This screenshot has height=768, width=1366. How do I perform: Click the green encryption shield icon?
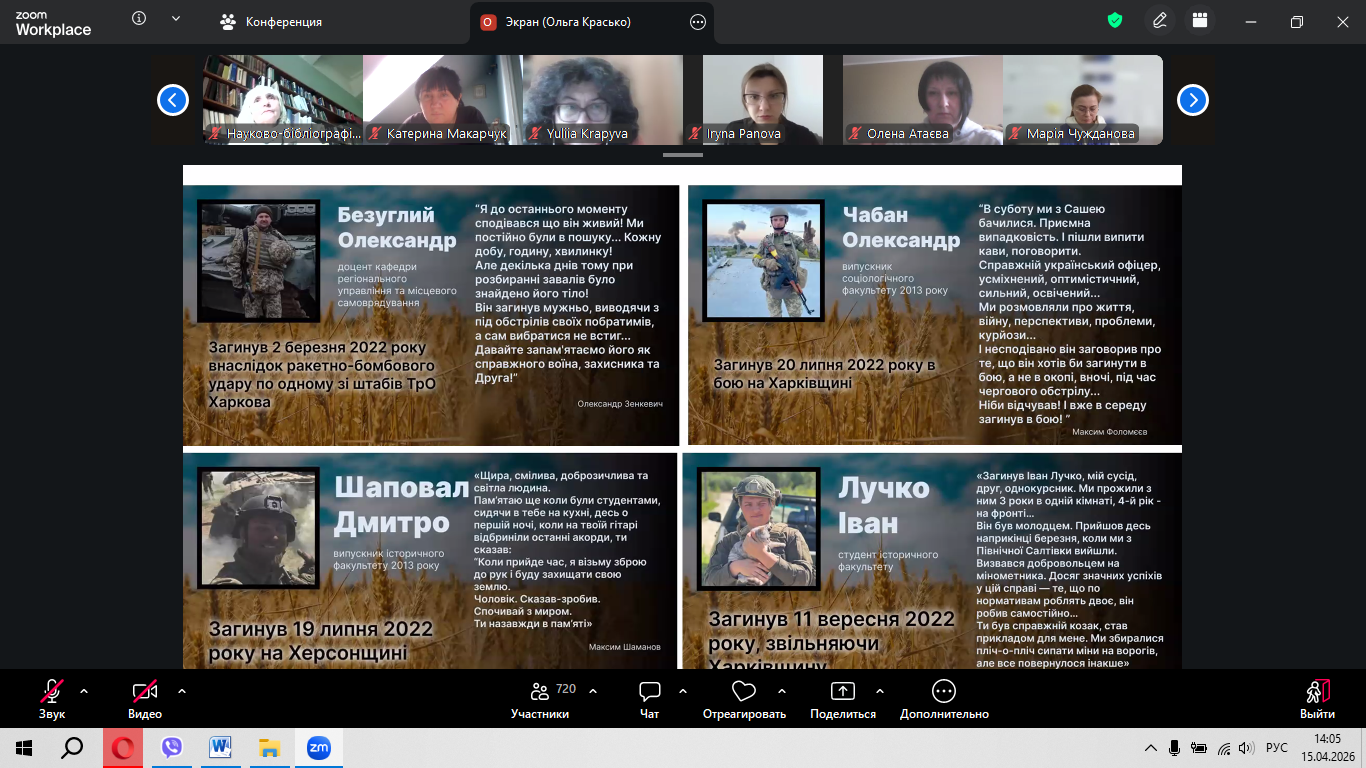coord(1115,21)
